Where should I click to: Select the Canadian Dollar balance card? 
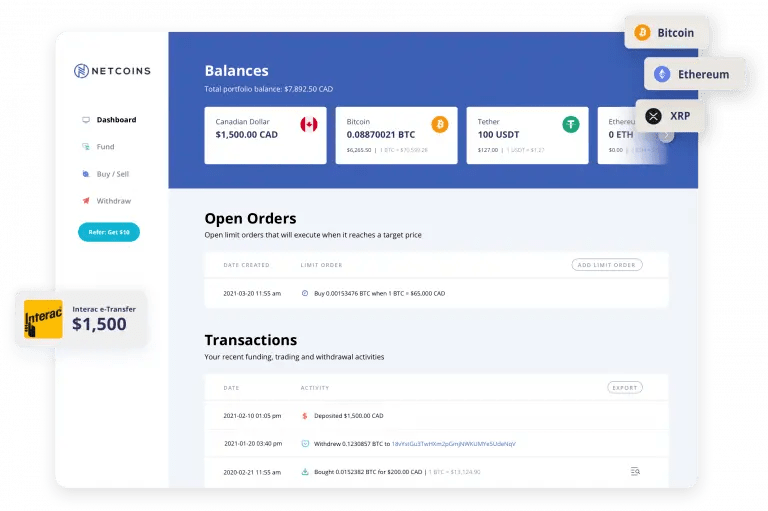click(x=265, y=135)
